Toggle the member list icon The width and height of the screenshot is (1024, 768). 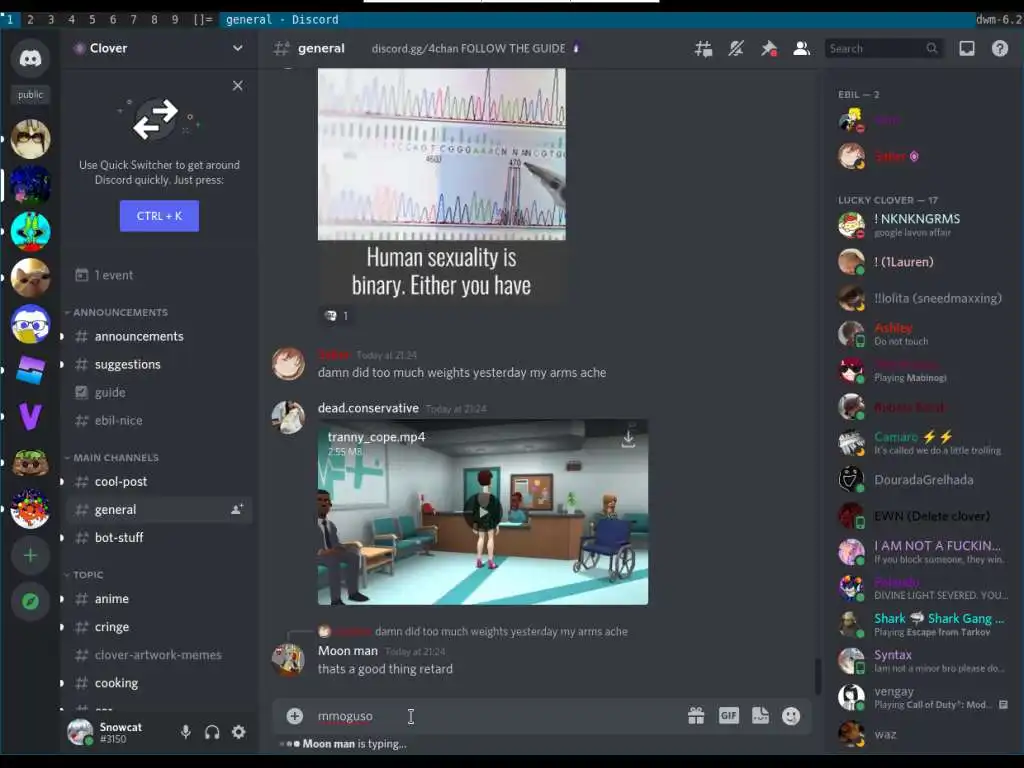[x=801, y=48]
